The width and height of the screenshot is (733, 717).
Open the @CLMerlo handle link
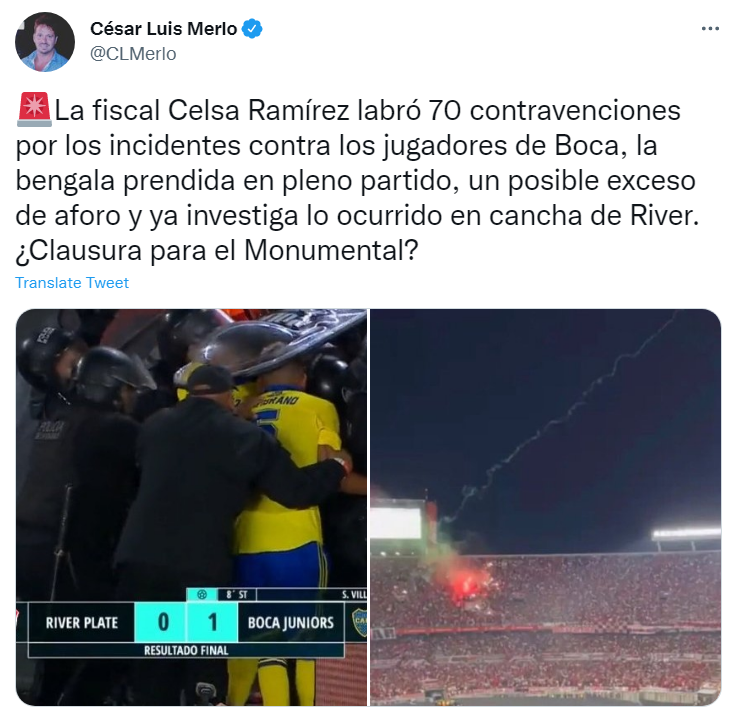(x=133, y=54)
